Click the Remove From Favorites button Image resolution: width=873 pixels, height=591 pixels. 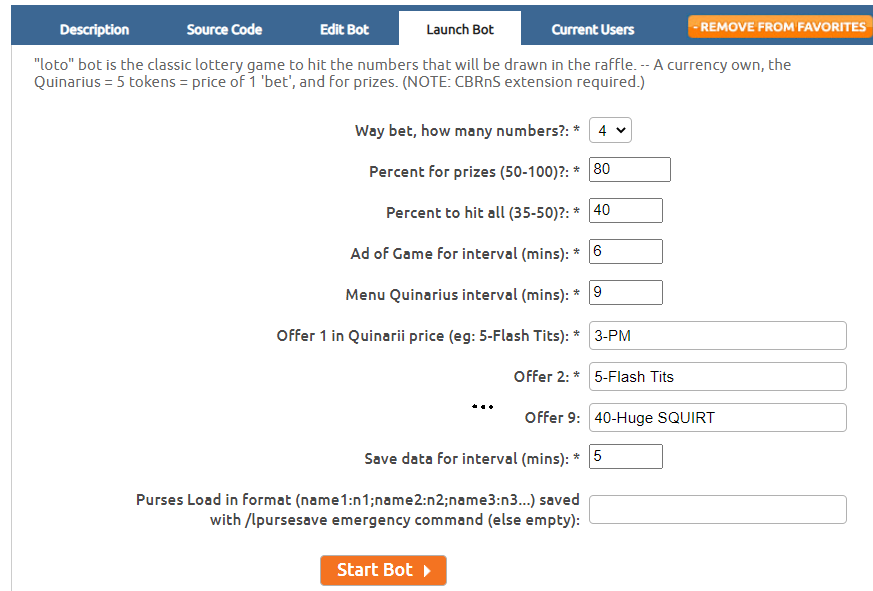click(x=779, y=27)
